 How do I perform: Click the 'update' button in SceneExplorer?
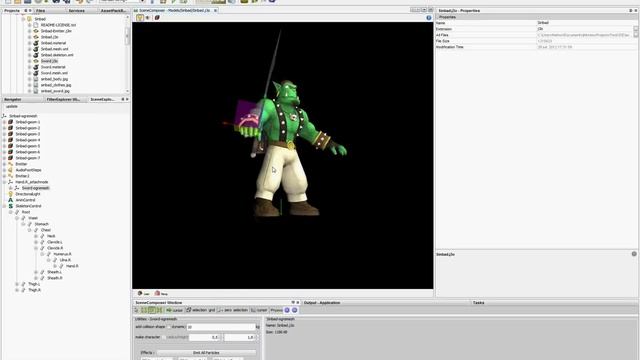pyautogui.click(x=12, y=107)
